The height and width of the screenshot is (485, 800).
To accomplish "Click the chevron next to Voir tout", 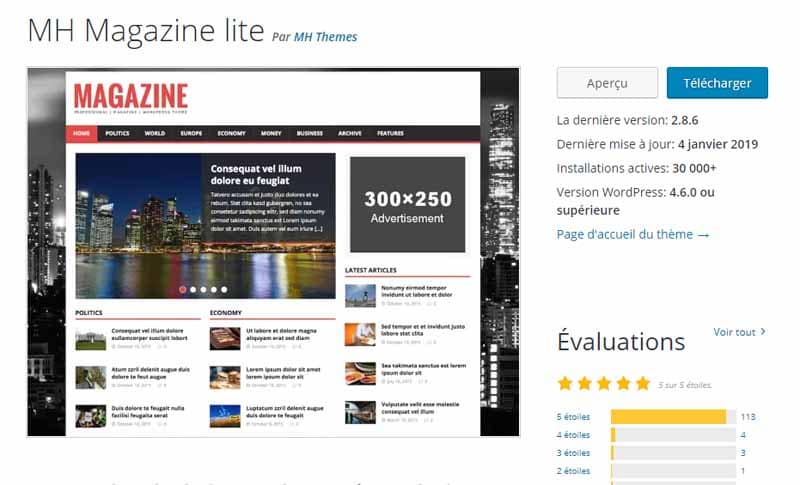I will 763,331.
